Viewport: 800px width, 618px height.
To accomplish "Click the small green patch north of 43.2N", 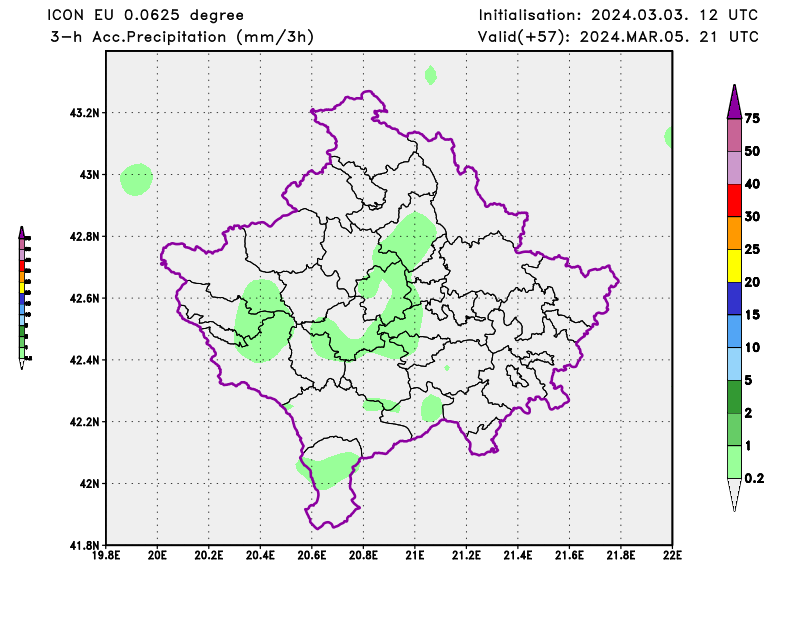I will 431,76.
